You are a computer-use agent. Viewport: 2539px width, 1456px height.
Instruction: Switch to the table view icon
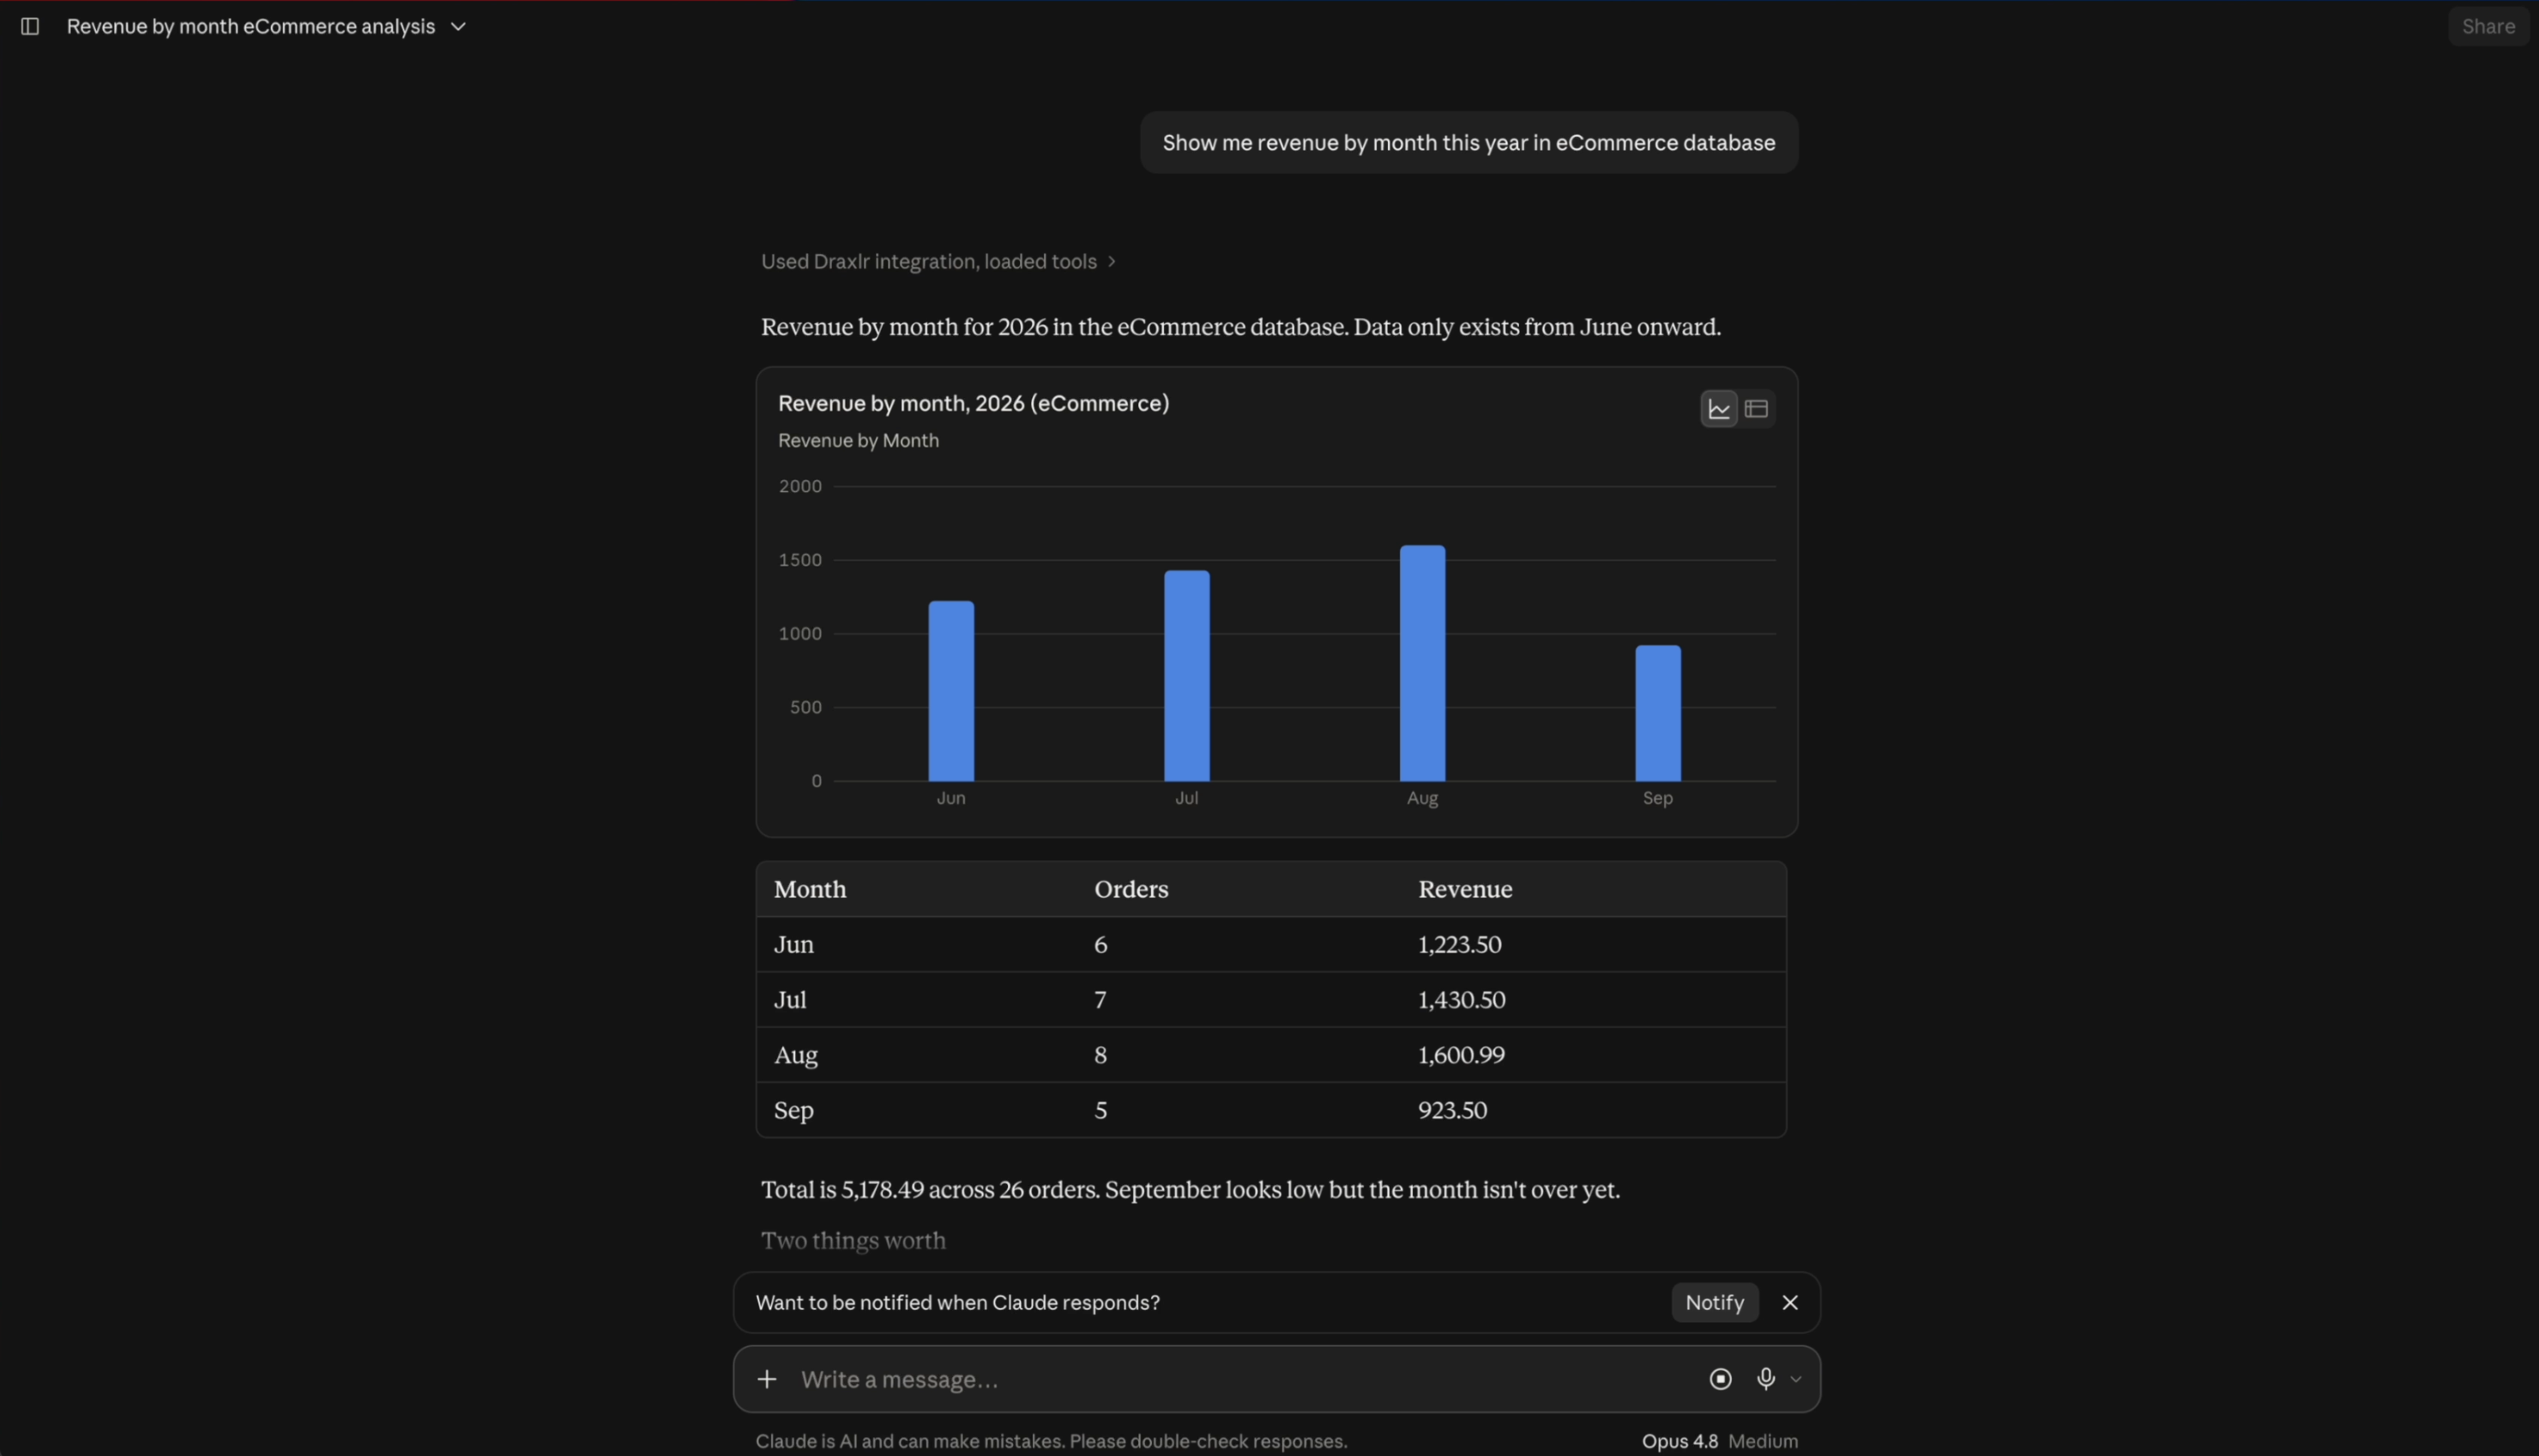pos(1756,409)
